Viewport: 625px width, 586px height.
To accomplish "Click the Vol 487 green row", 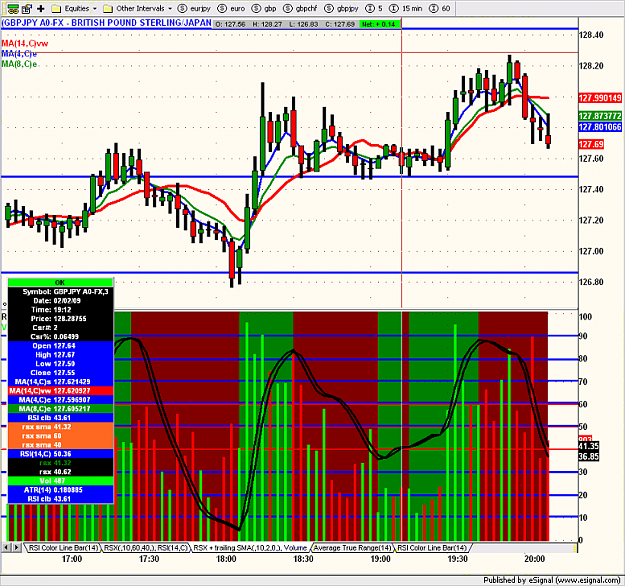I will coord(61,481).
